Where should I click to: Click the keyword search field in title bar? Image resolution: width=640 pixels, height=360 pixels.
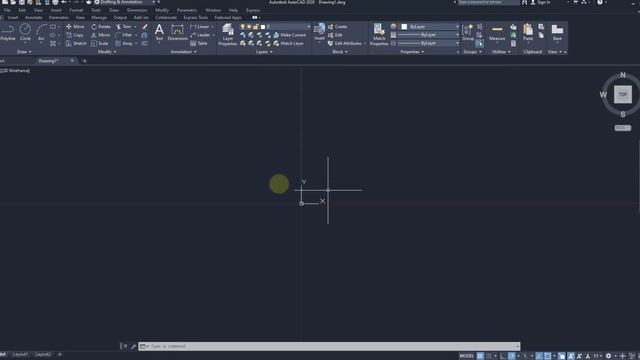point(488,2)
